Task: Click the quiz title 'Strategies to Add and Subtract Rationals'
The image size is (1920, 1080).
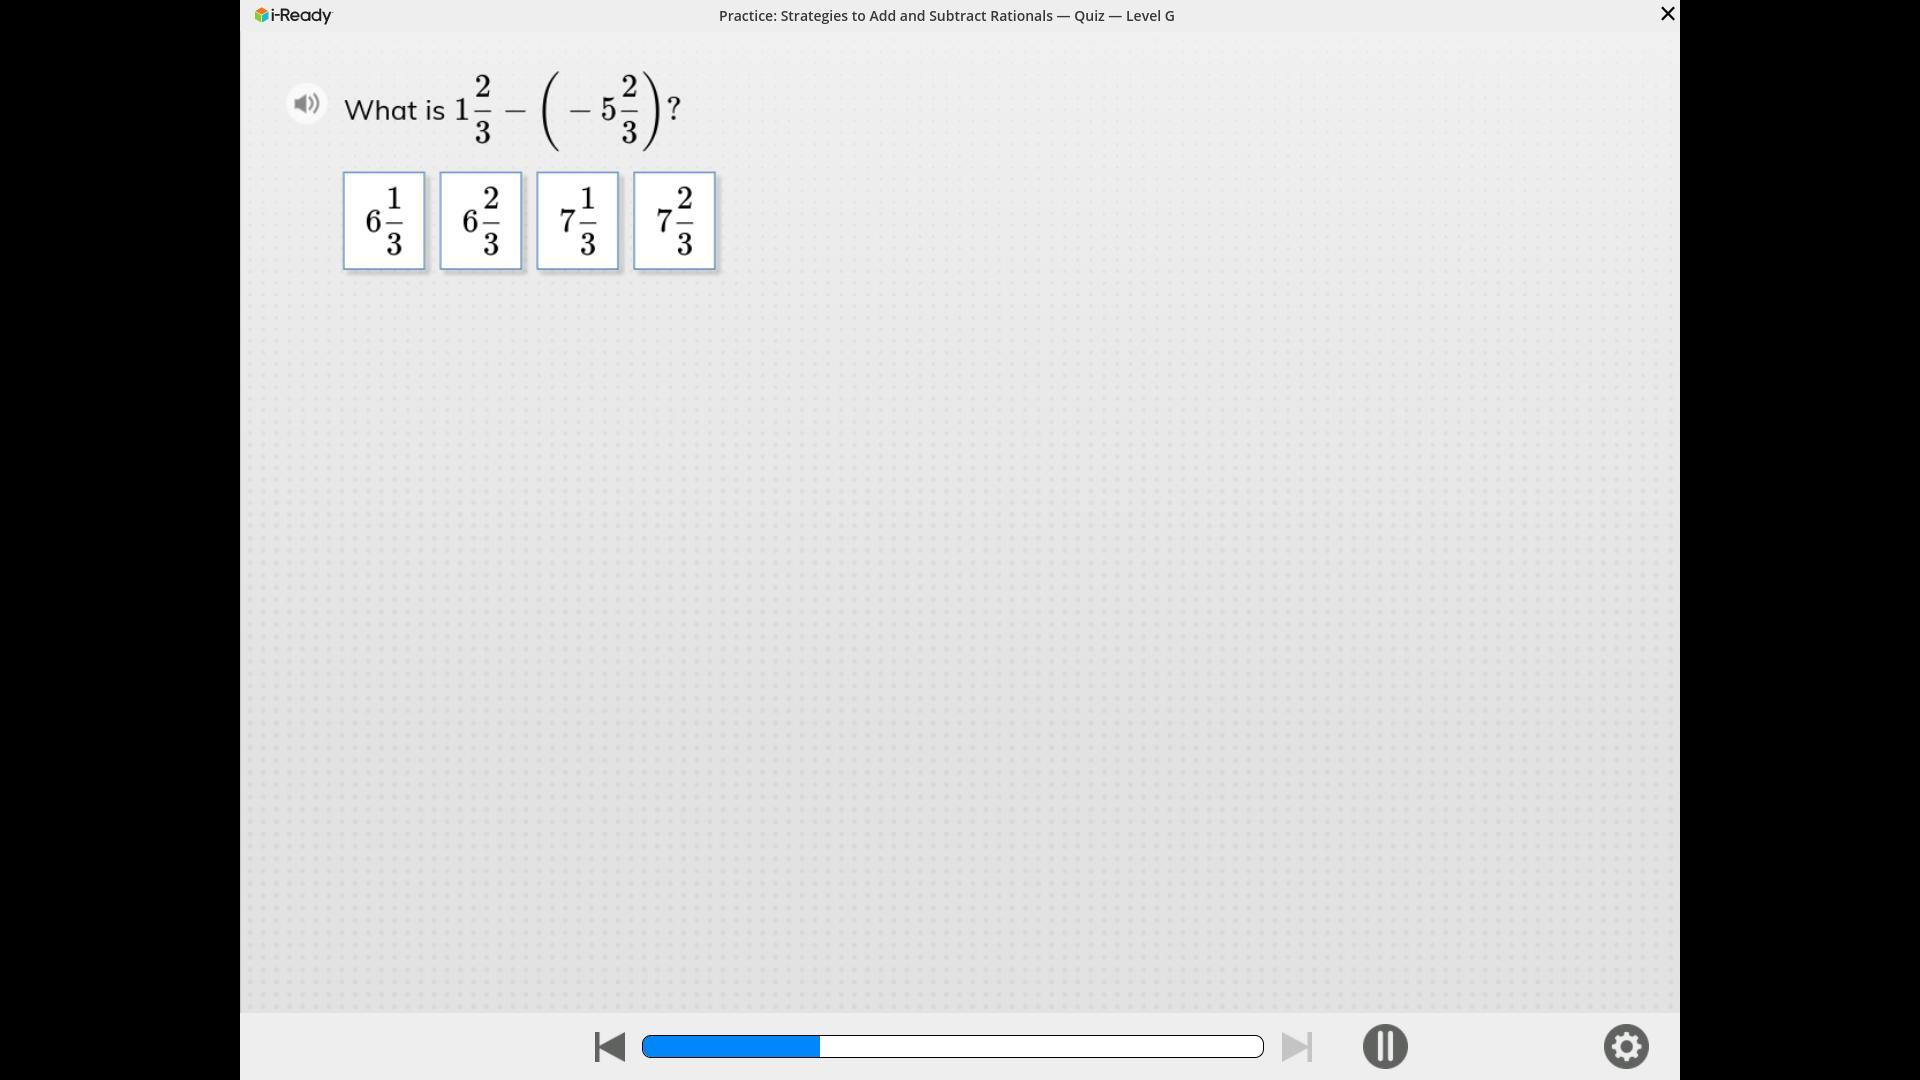Action: point(916,16)
